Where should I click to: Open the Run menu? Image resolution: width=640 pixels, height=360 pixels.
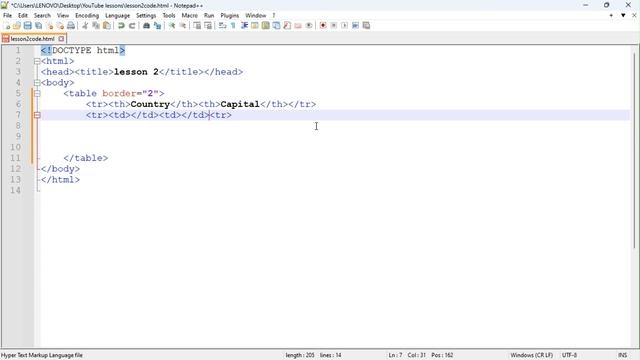point(209,16)
